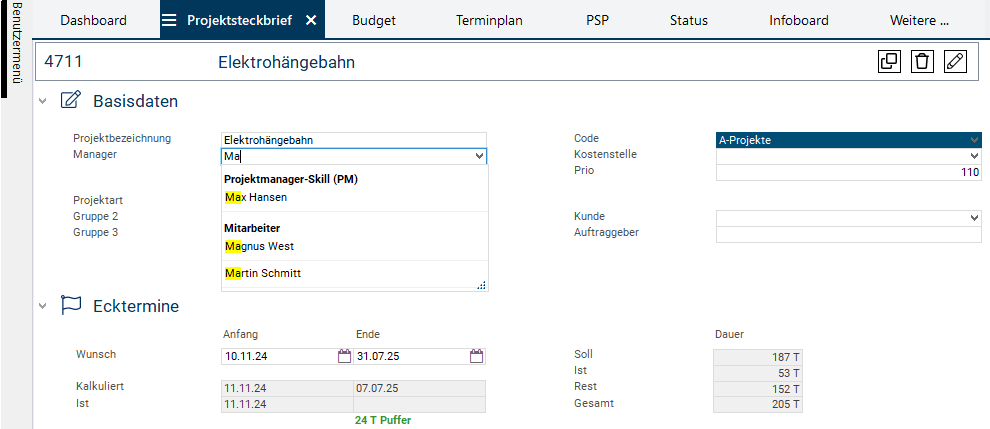990x429 pixels.
Task: Collapse the Ecktermine section
Action: coord(43,306)
